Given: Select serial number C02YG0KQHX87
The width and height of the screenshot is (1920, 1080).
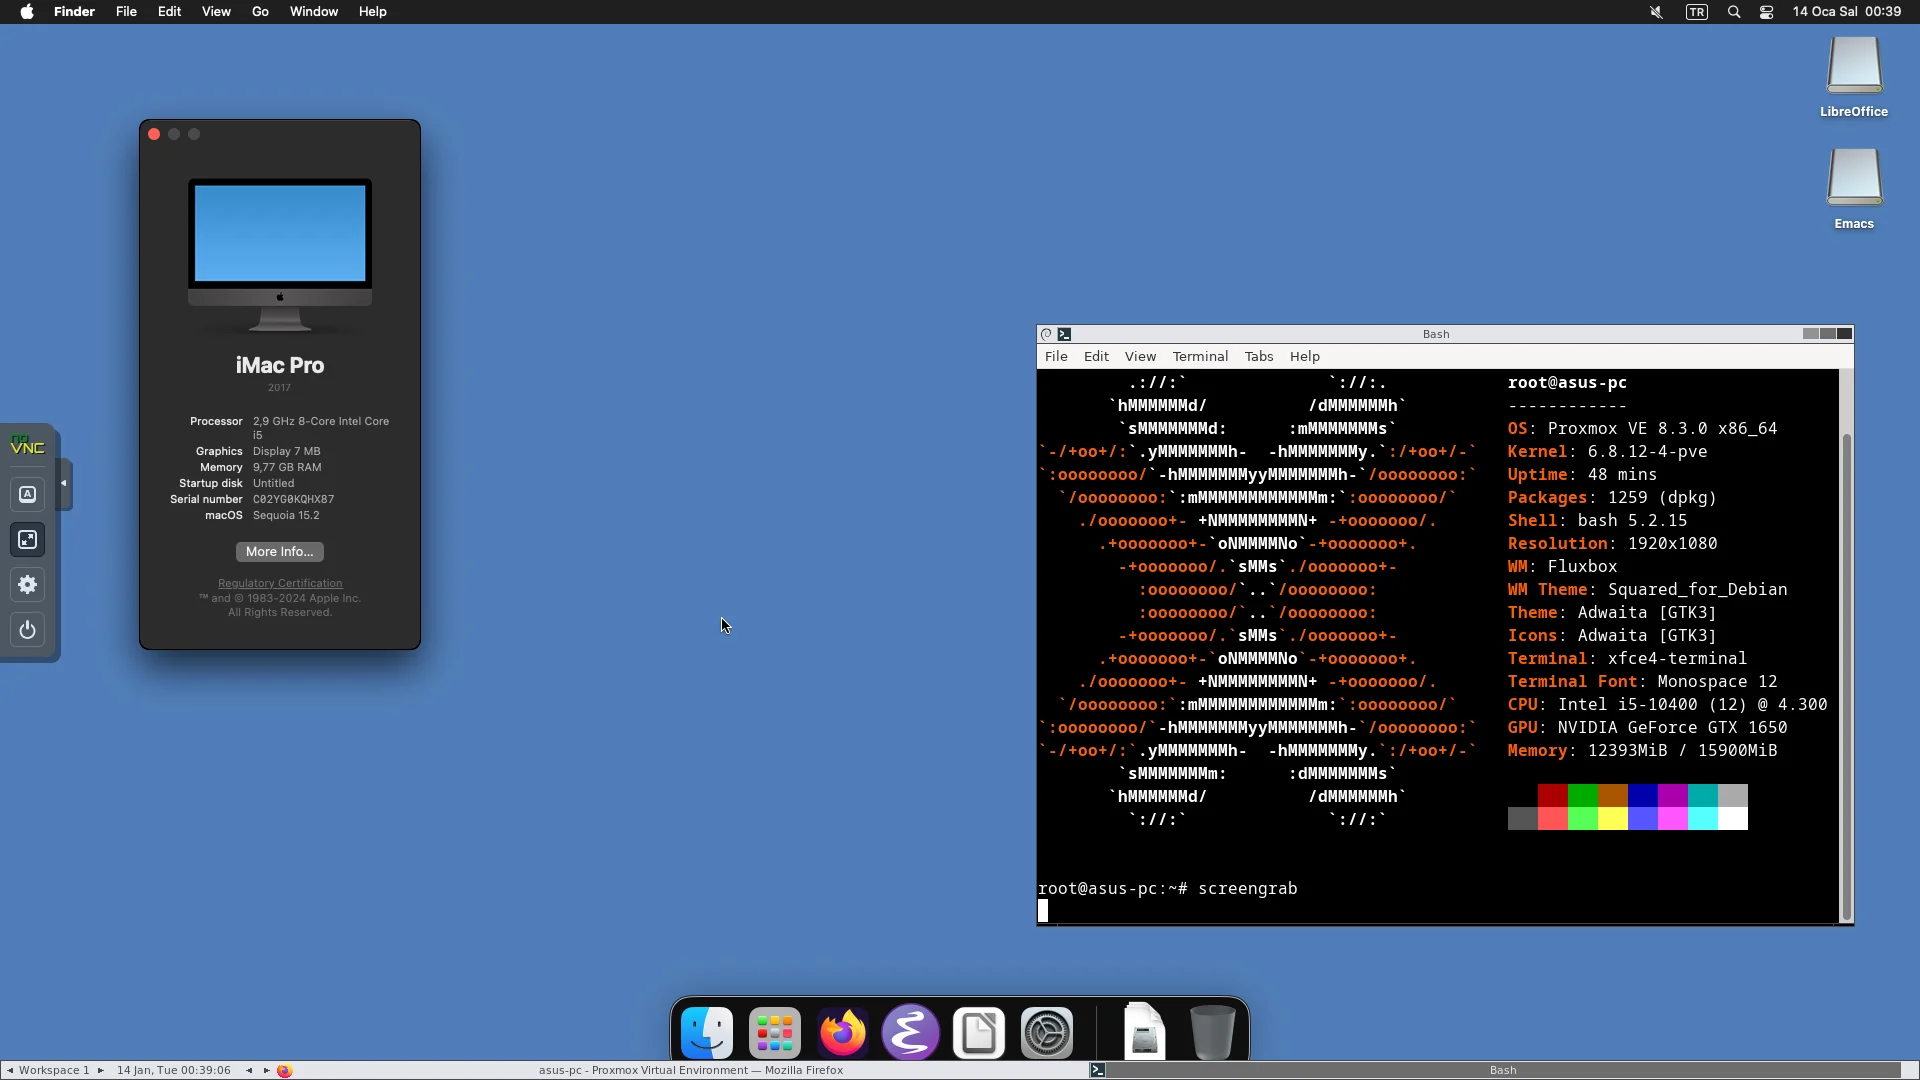Looking at the screenshot, I should 293,499.
